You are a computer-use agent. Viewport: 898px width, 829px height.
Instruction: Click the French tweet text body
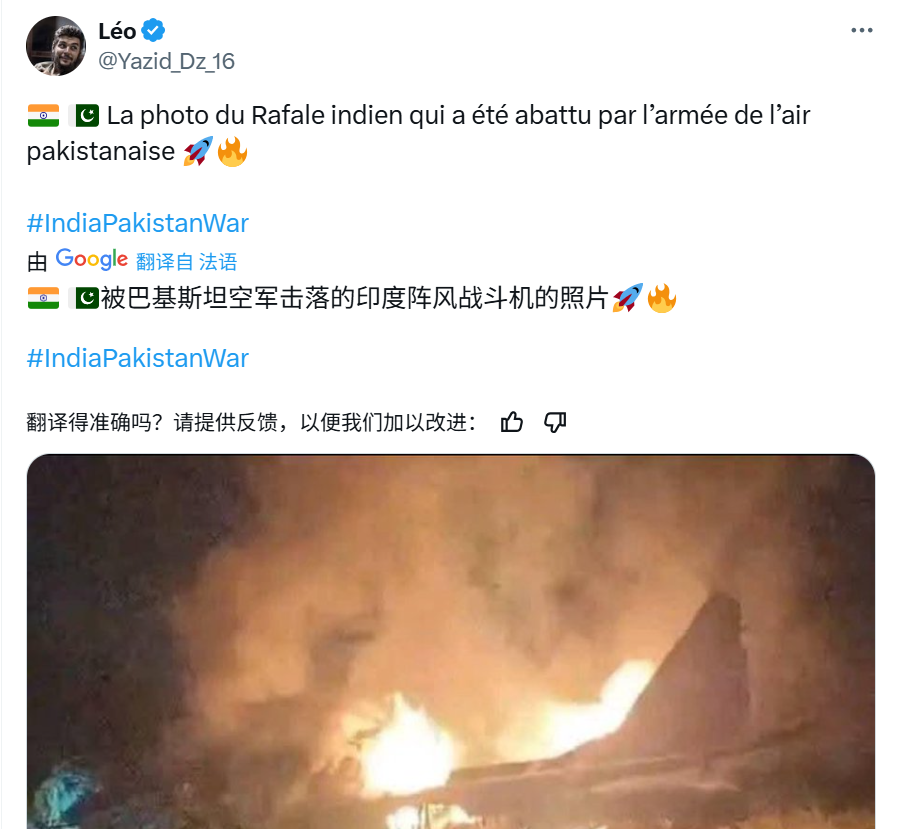419,133
